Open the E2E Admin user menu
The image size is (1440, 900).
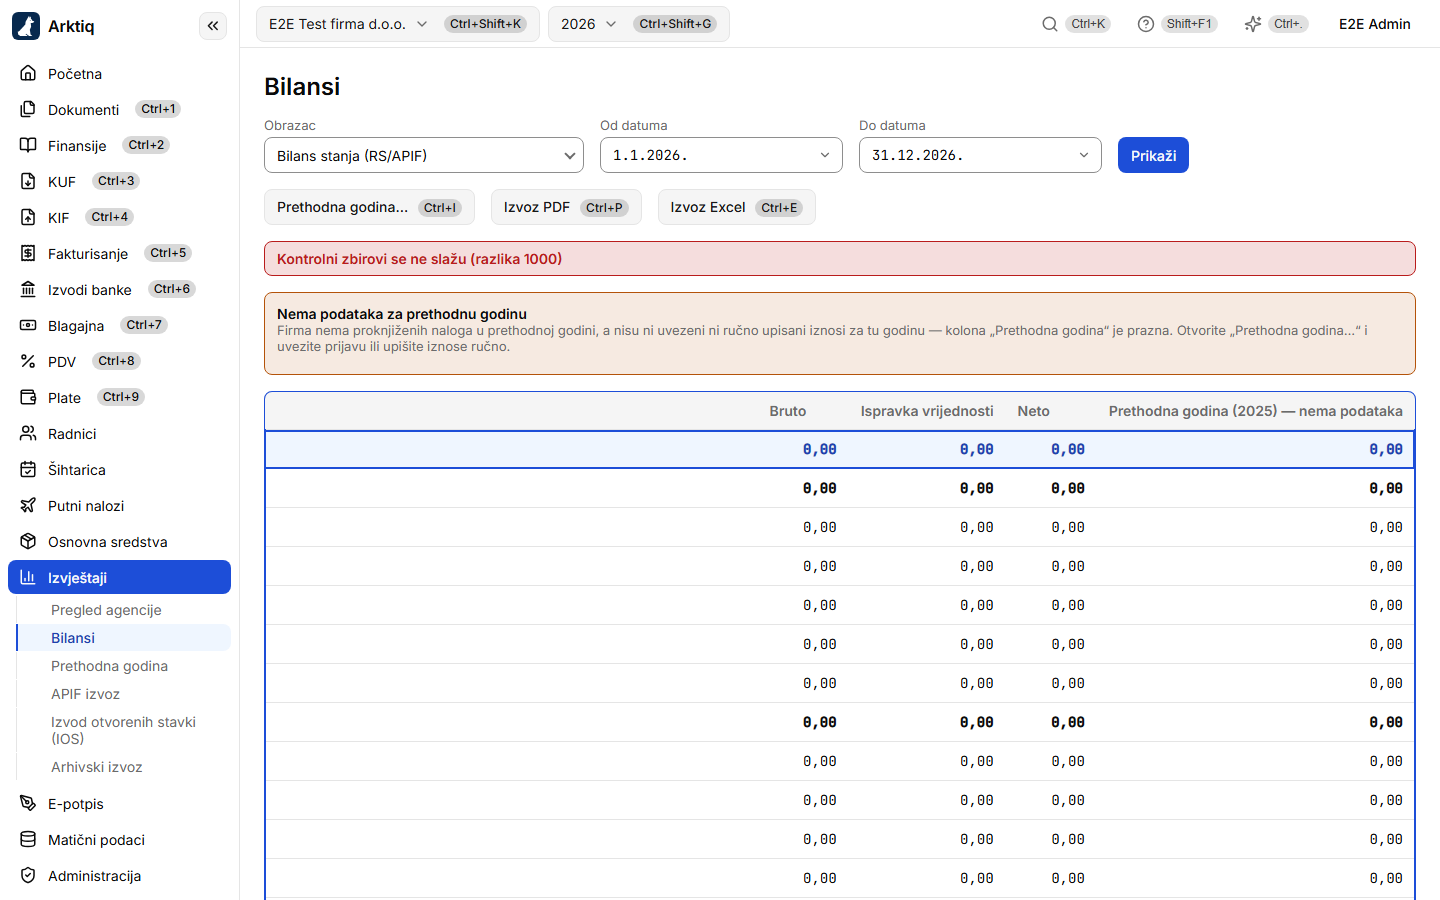[x=1375, y=24]
